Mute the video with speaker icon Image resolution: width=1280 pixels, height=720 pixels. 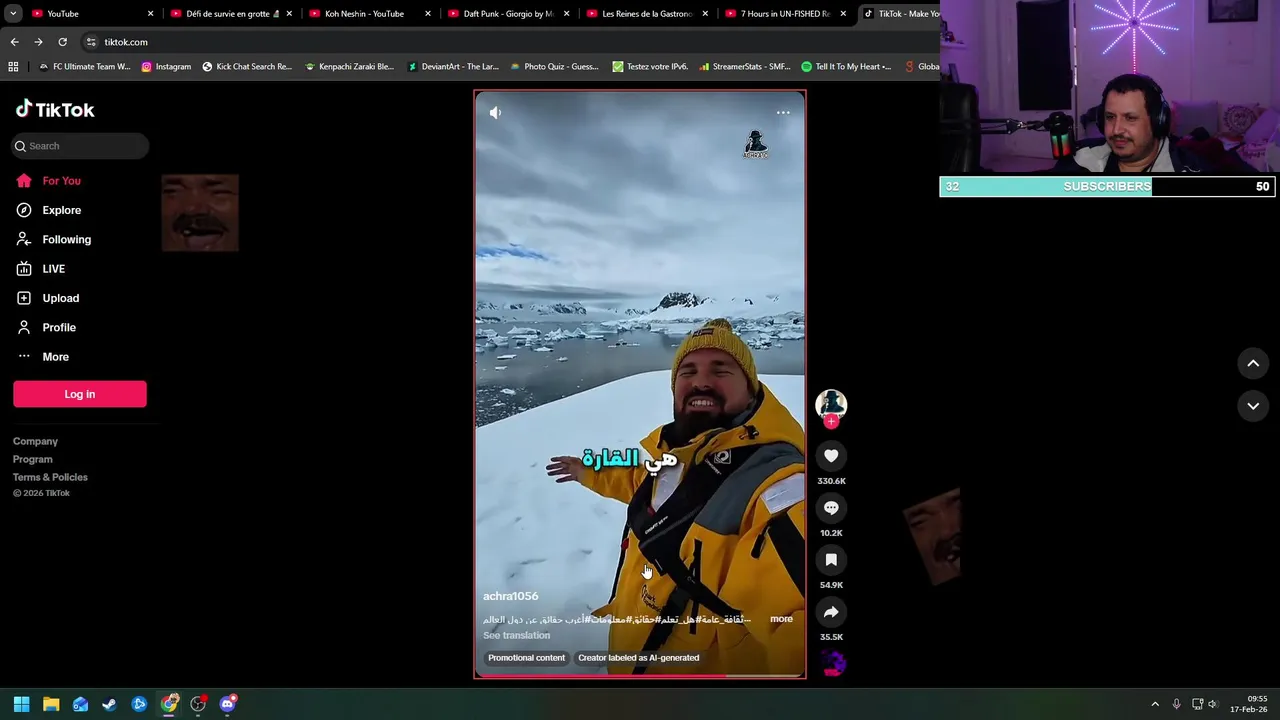tap(495, 113)
